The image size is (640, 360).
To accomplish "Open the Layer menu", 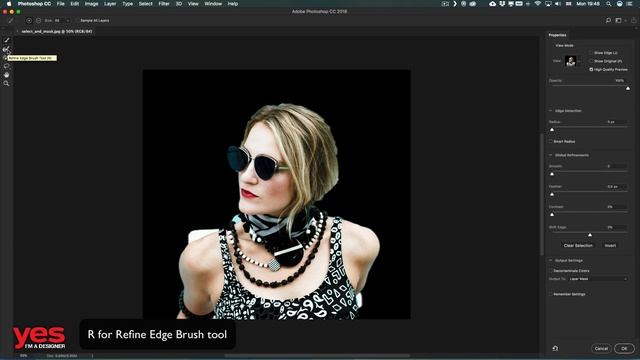I will click(110, 4).
